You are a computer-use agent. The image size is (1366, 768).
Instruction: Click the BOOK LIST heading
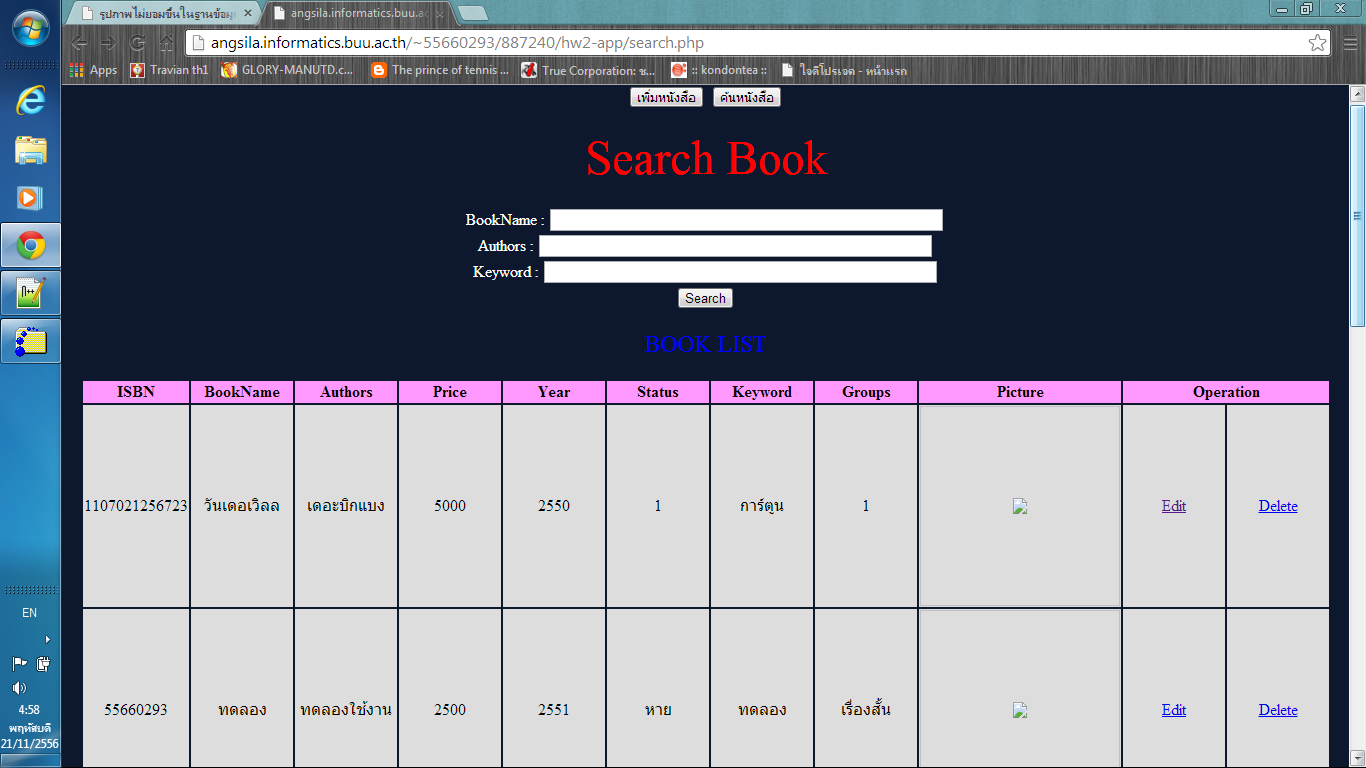706,344
